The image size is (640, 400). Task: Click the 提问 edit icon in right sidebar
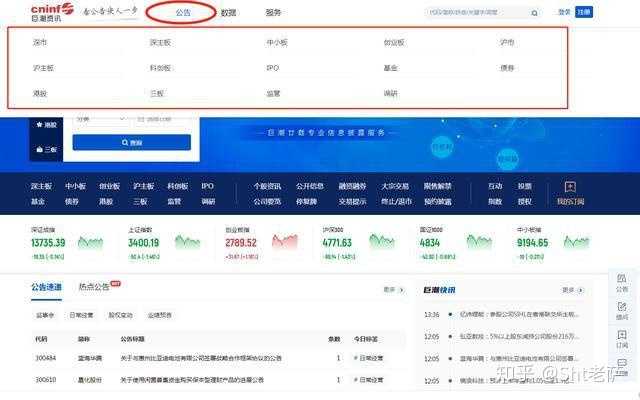622,306
